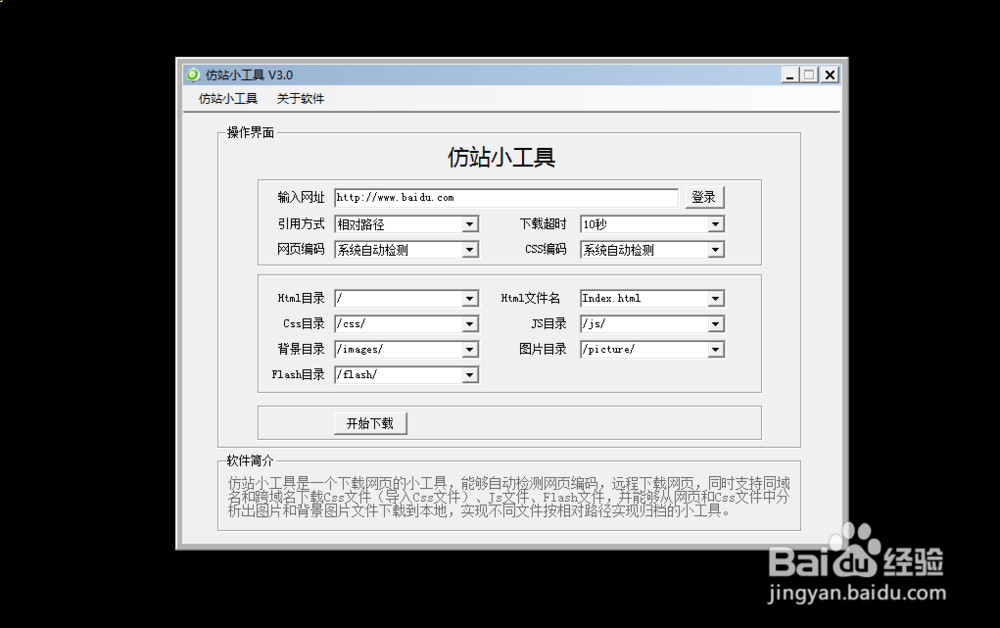1000x628 pixels.
Task: Open the 仿站小工具 menu
Action: [226, 98]
